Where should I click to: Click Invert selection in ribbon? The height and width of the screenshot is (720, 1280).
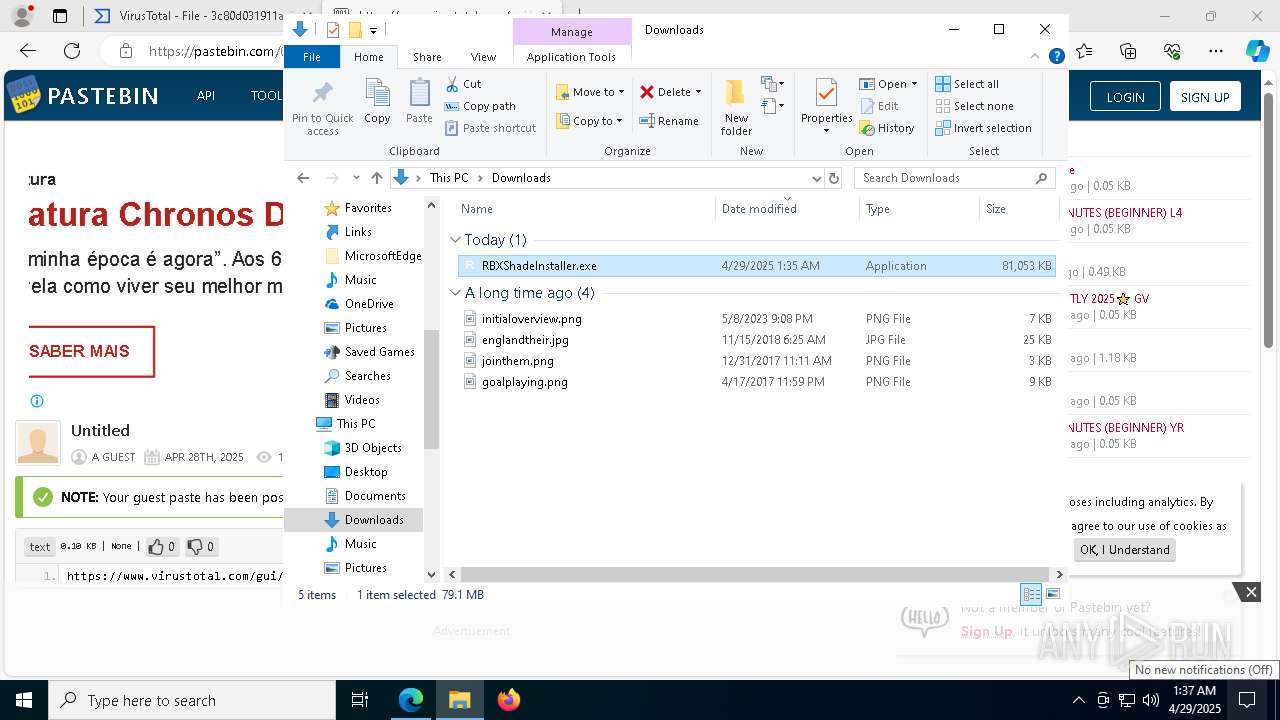click(984, 128)
